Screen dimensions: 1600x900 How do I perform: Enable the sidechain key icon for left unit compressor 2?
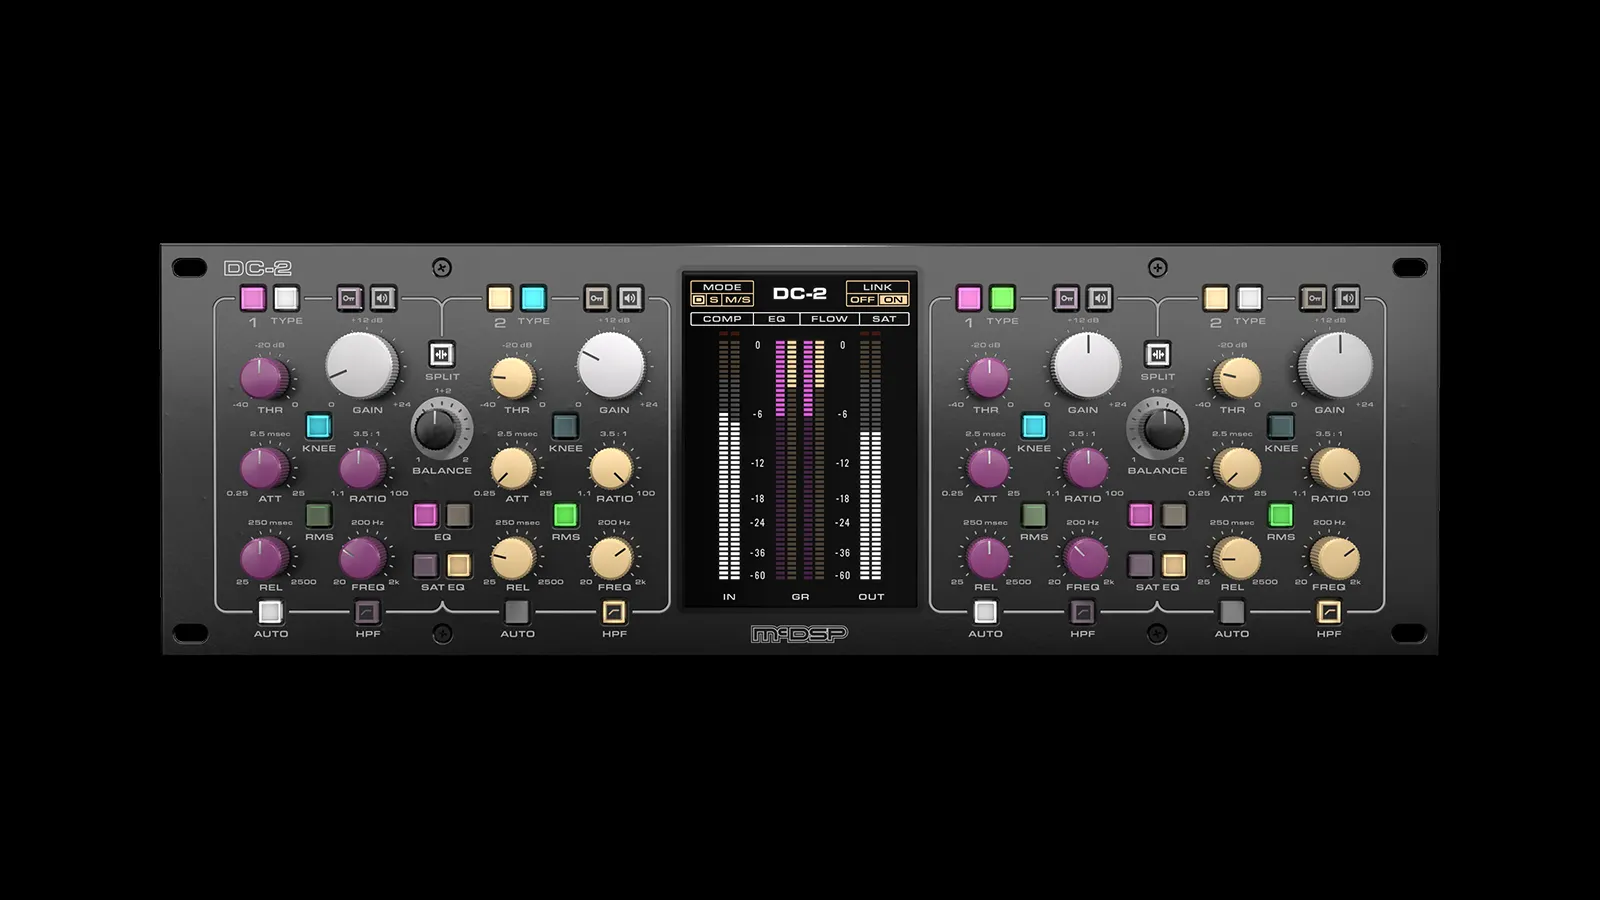pyautogui.click(x=597, y=298)
